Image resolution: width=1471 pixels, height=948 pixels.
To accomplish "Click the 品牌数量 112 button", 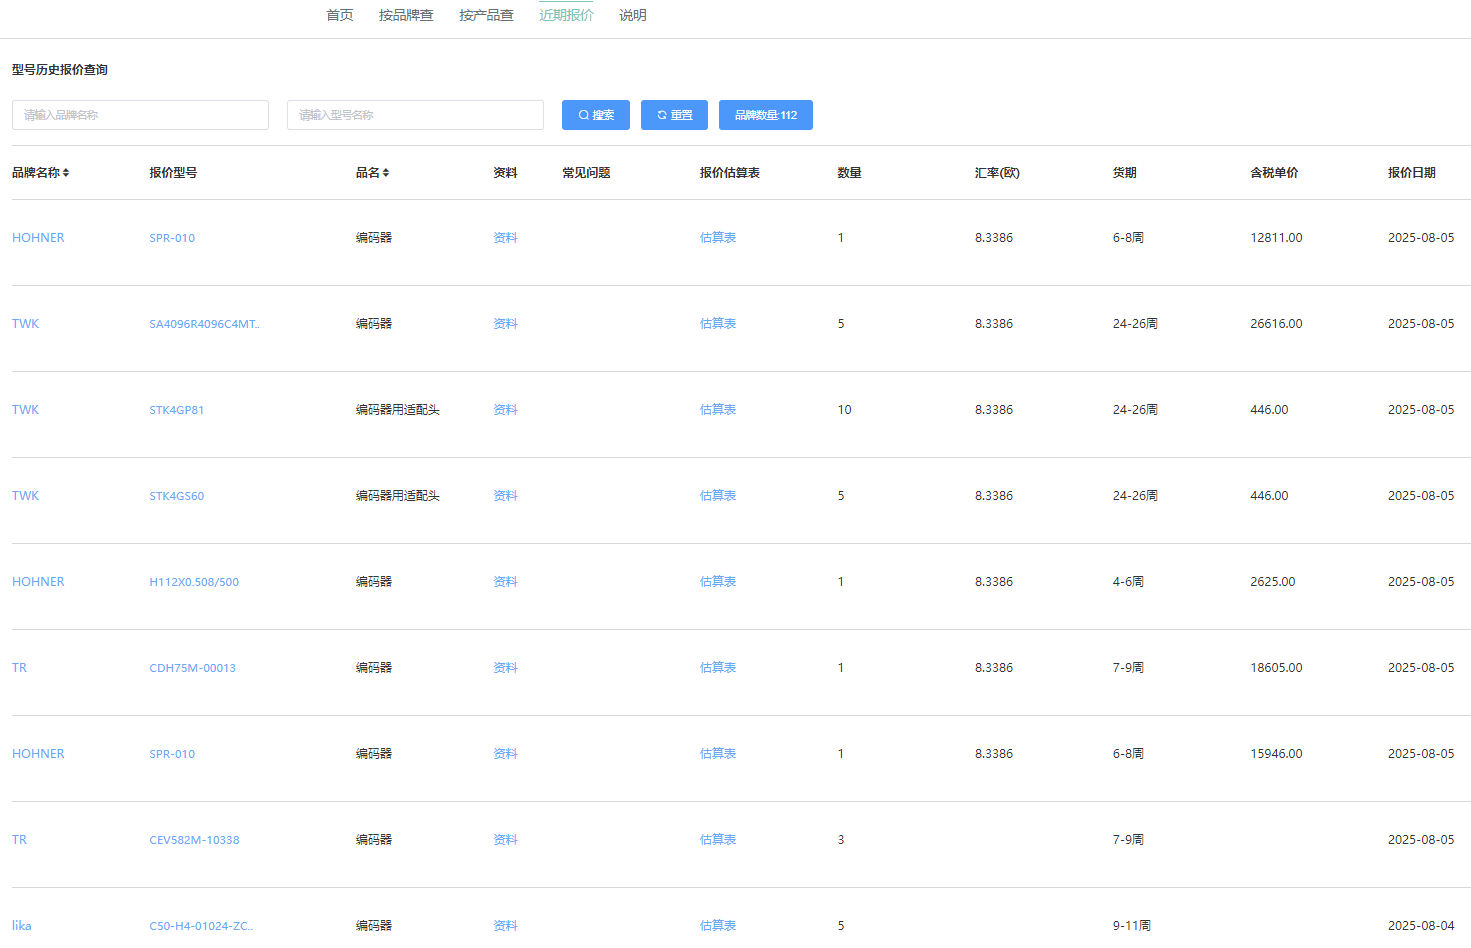I will coord(765,115).
